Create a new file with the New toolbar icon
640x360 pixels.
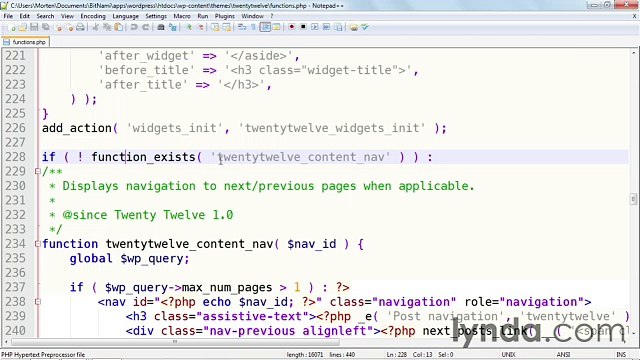[x=11, y=27]
